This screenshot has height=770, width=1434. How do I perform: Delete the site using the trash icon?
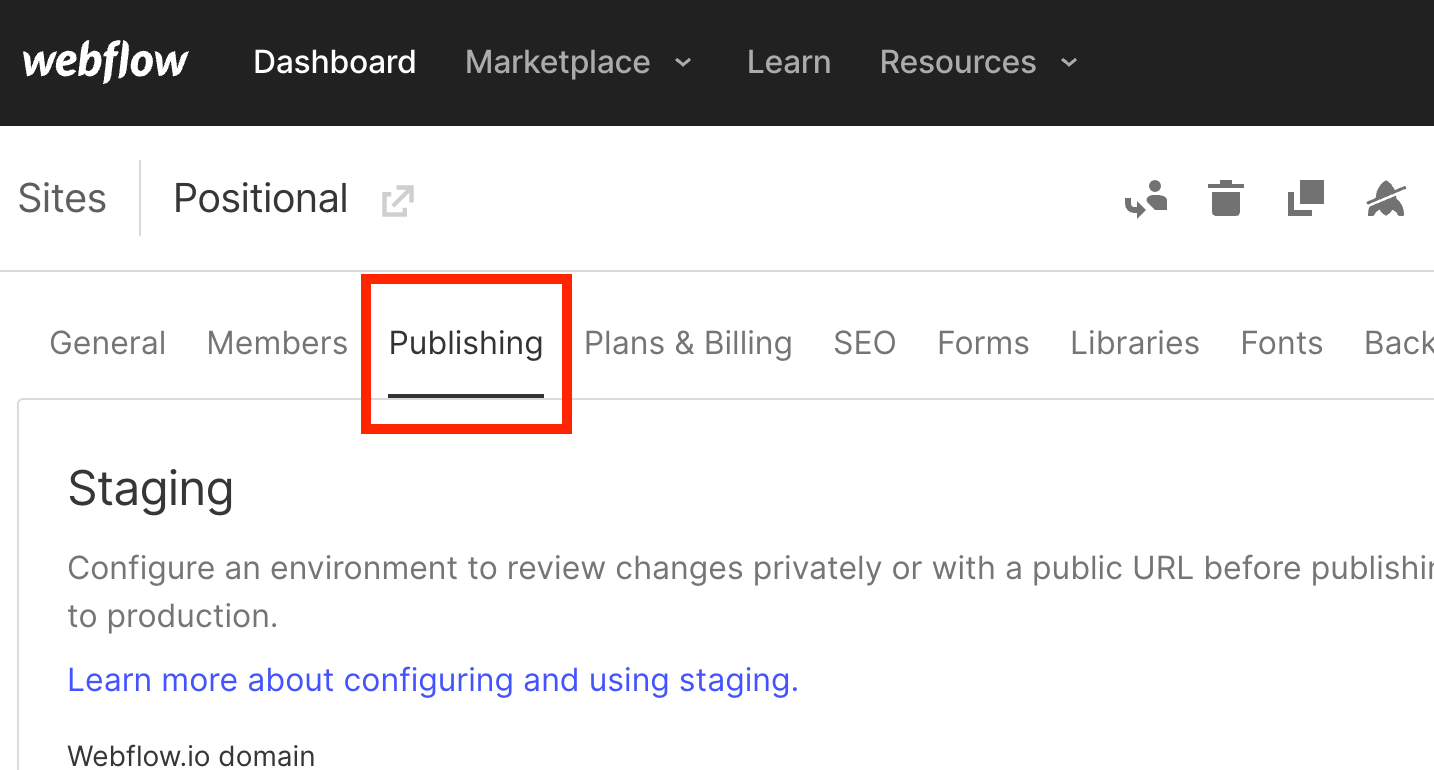pos(1225,199)
